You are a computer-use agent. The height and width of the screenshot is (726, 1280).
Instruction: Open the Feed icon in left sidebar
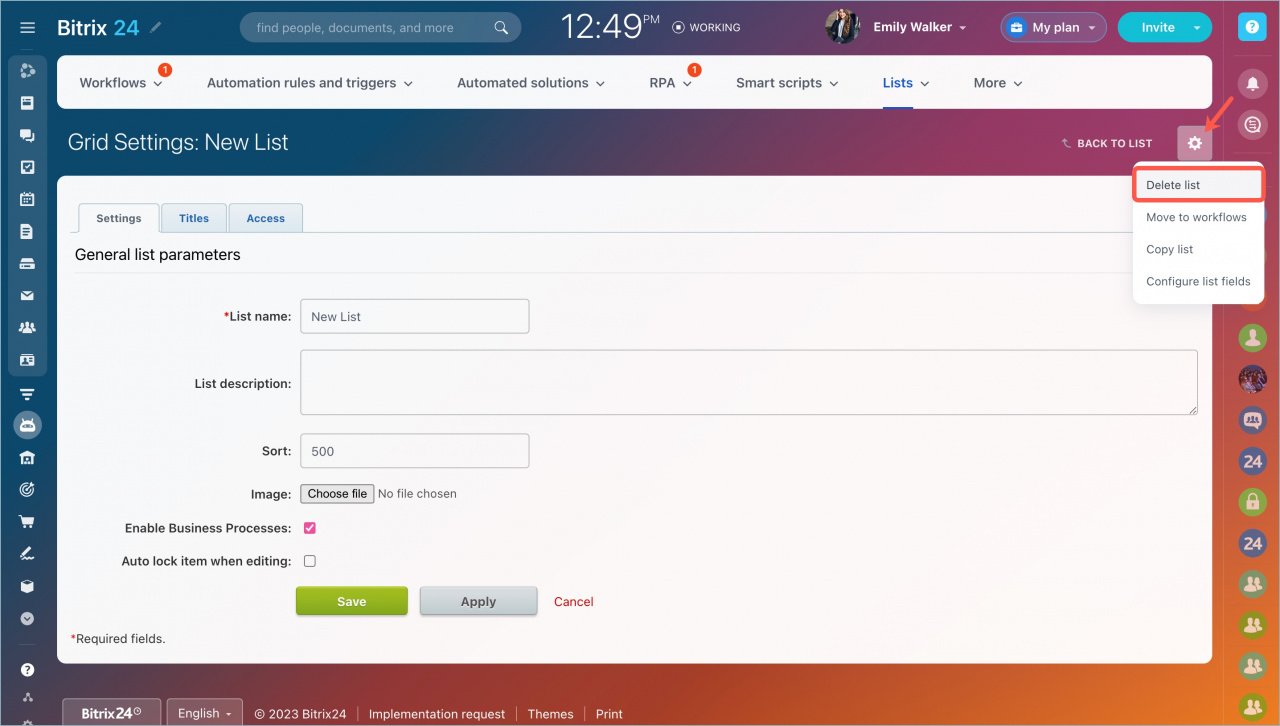click(x=28, y=102)
